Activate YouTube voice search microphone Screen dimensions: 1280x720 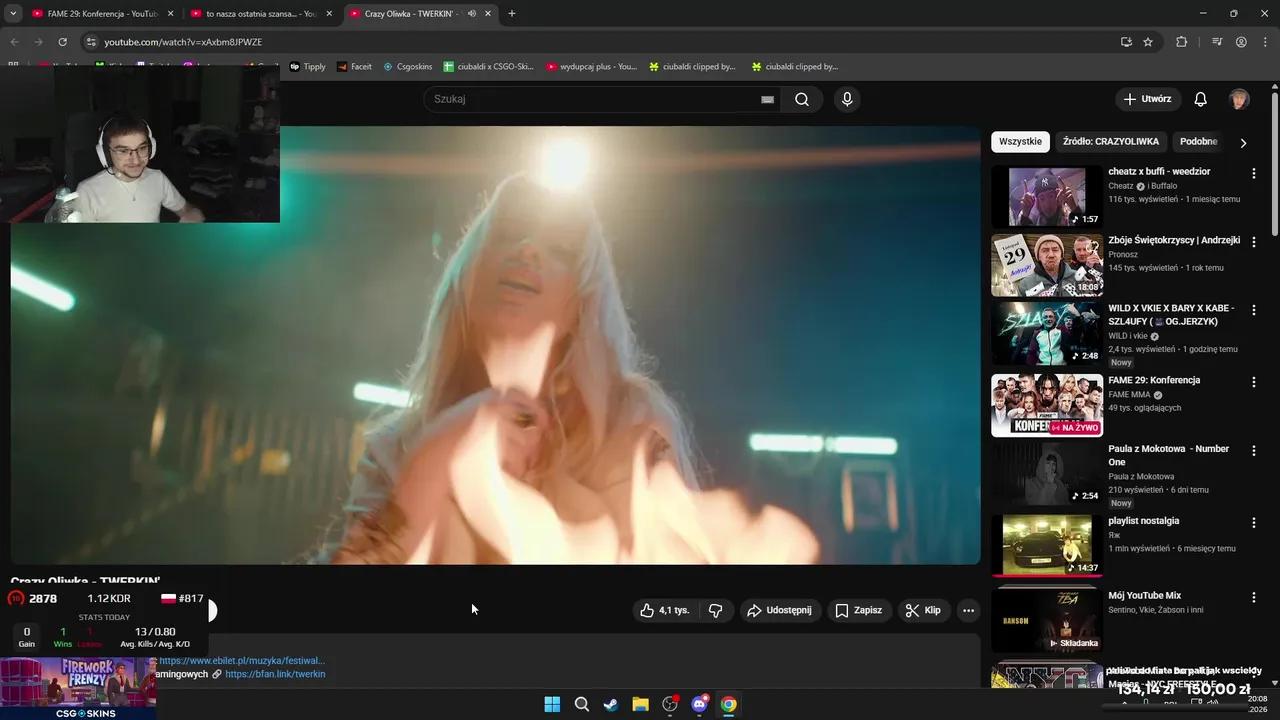coord(847,99)
